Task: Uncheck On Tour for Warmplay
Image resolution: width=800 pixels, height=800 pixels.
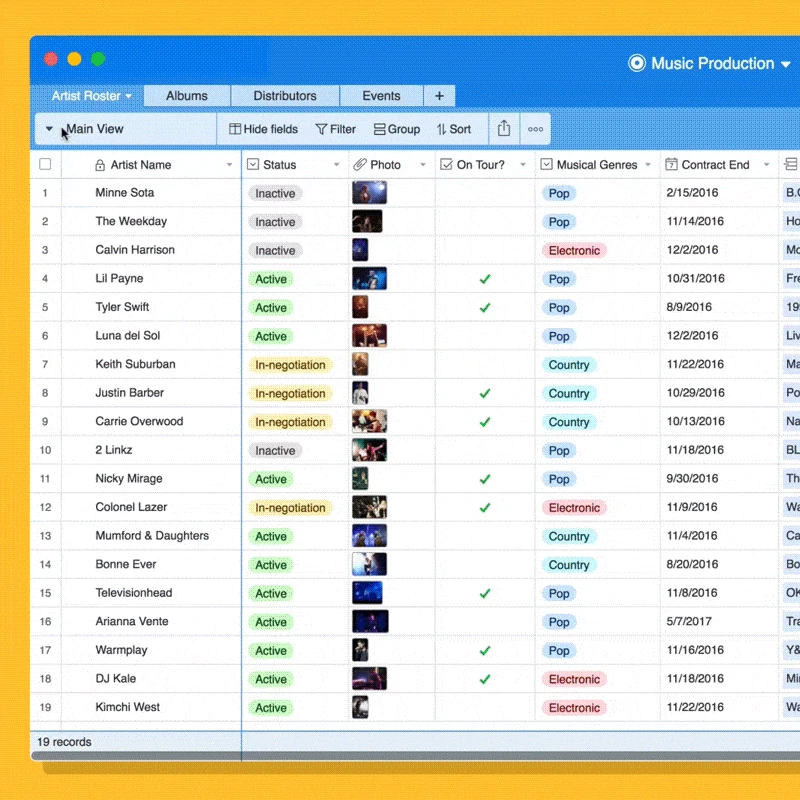Action: coord(485,650)
